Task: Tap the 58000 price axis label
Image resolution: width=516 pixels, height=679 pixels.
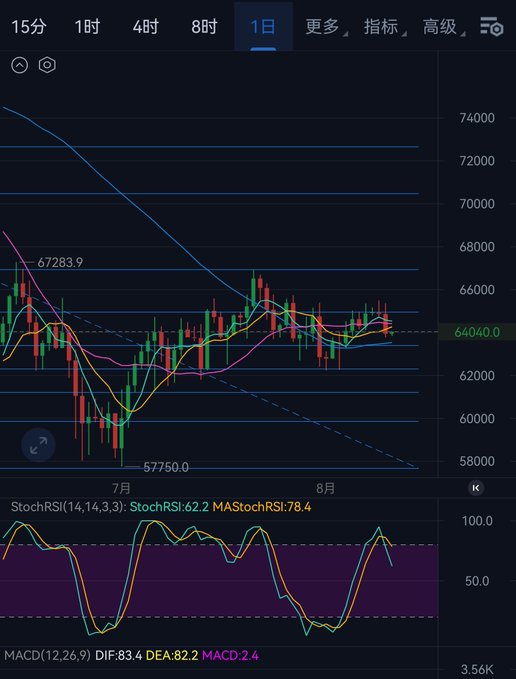Action: pyautogui.click(x=477, y=461)
